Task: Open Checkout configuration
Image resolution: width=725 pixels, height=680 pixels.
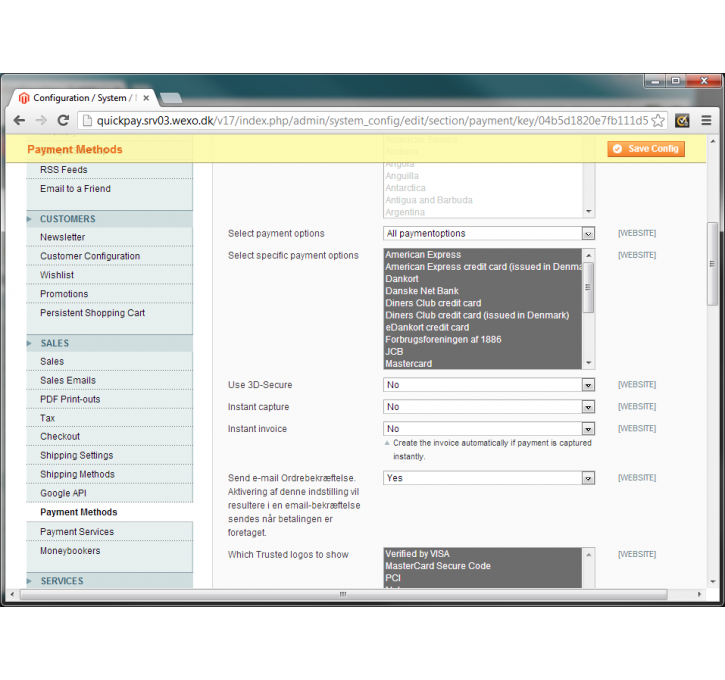Action: [x=60, y=436]
